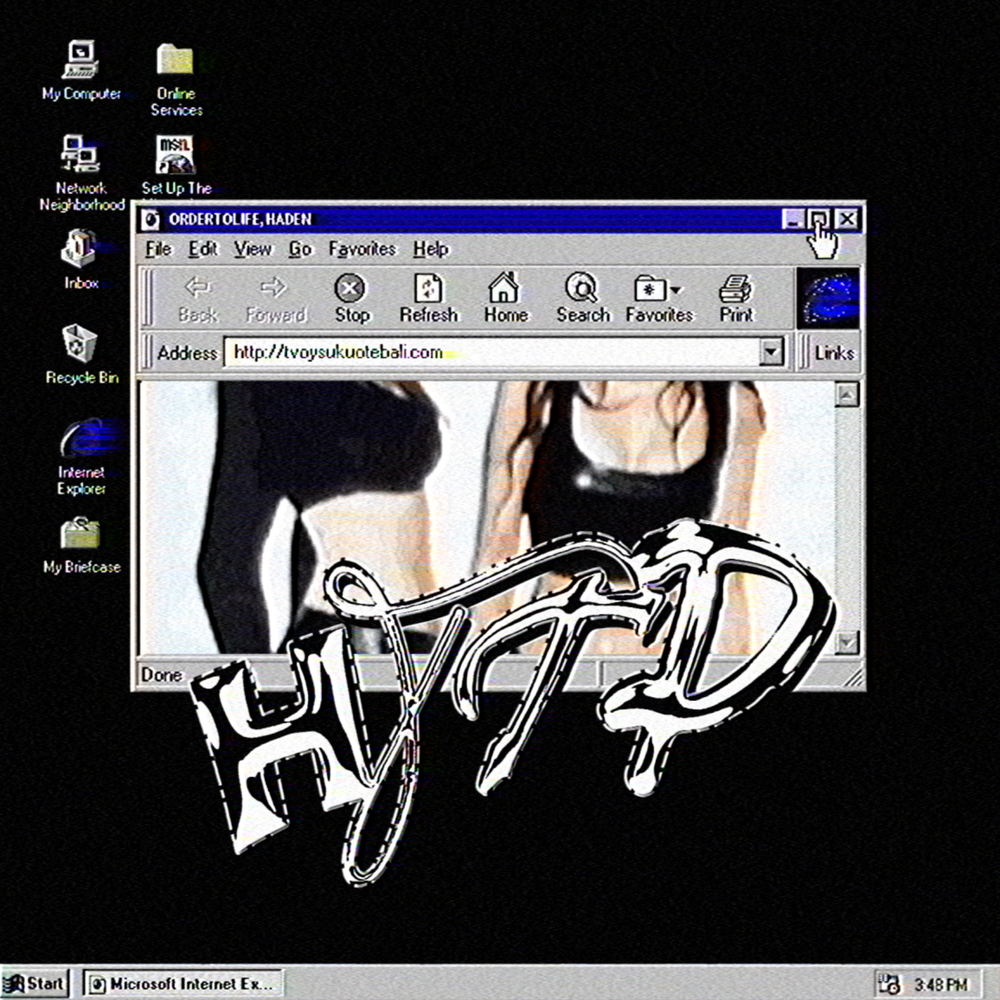Viewport: 1000px width, 1000px height.
Task: Select the My Computer desktop icon
Action: (x=80, y=60)
